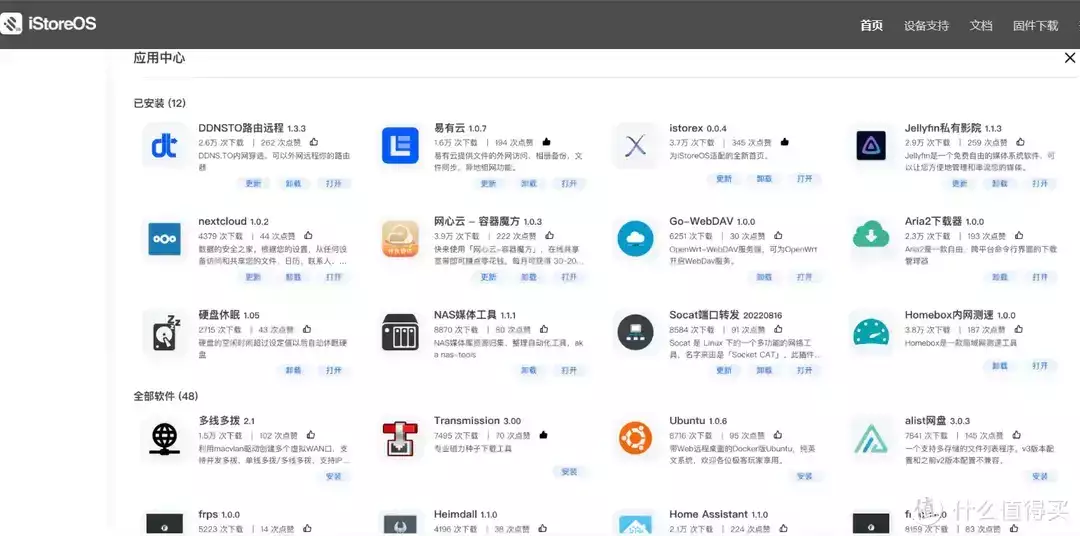Screen dimensions: 1080x536
Task: Click Transmission's thumbs-up icon
Action: point(543,435)
